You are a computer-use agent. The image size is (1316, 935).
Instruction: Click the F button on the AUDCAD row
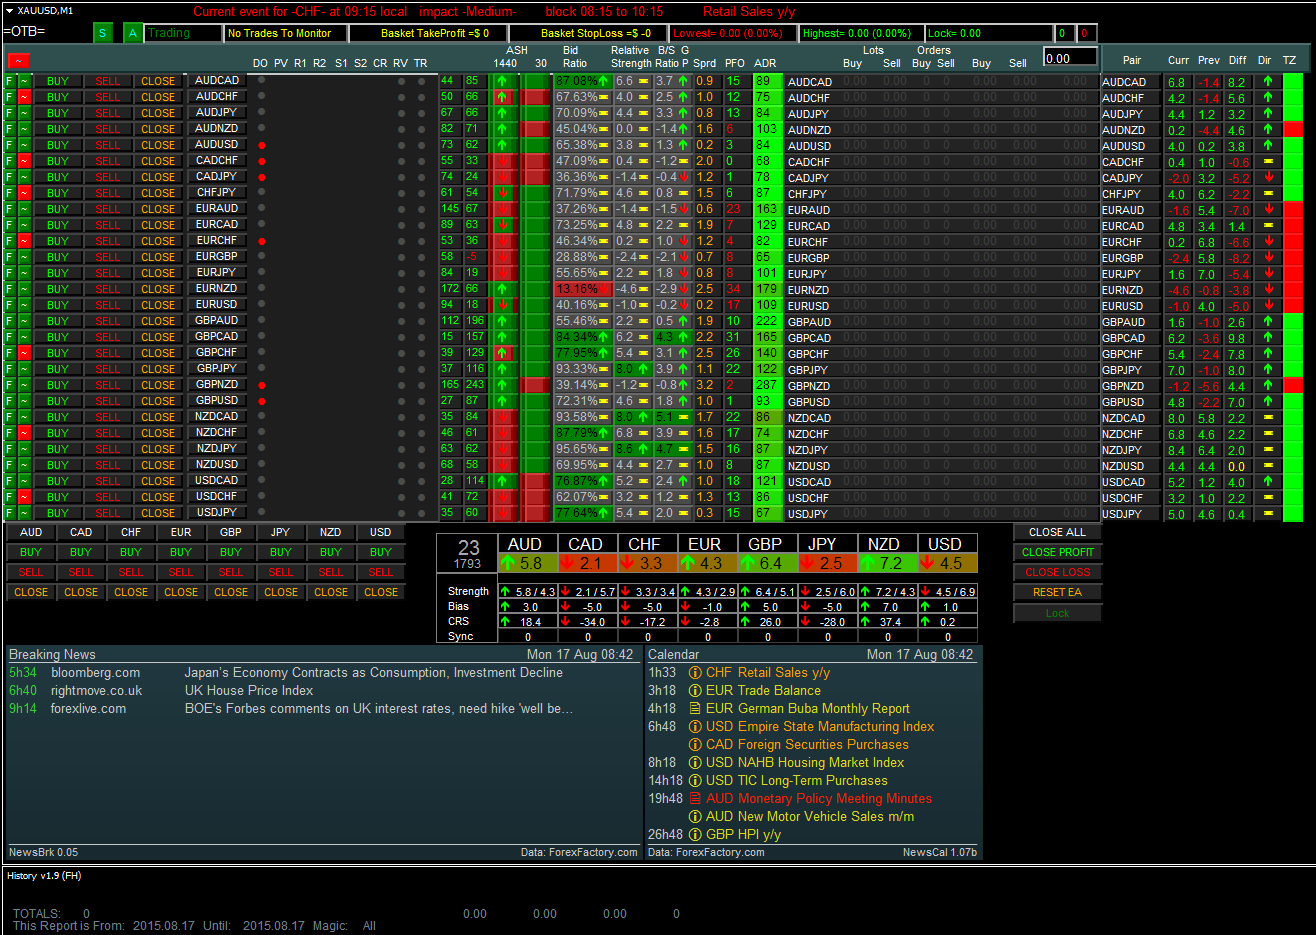(10, 81)
